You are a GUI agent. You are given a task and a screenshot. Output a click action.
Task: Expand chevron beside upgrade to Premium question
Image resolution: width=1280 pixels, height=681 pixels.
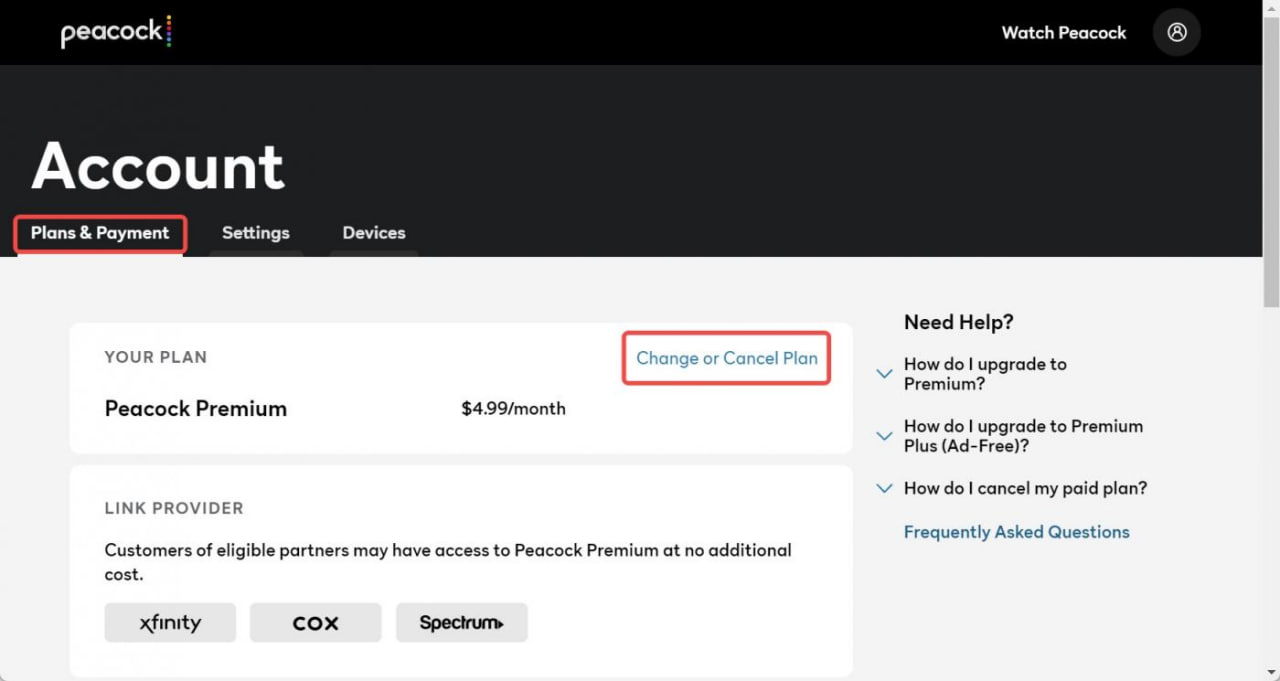tap(884, 374)
